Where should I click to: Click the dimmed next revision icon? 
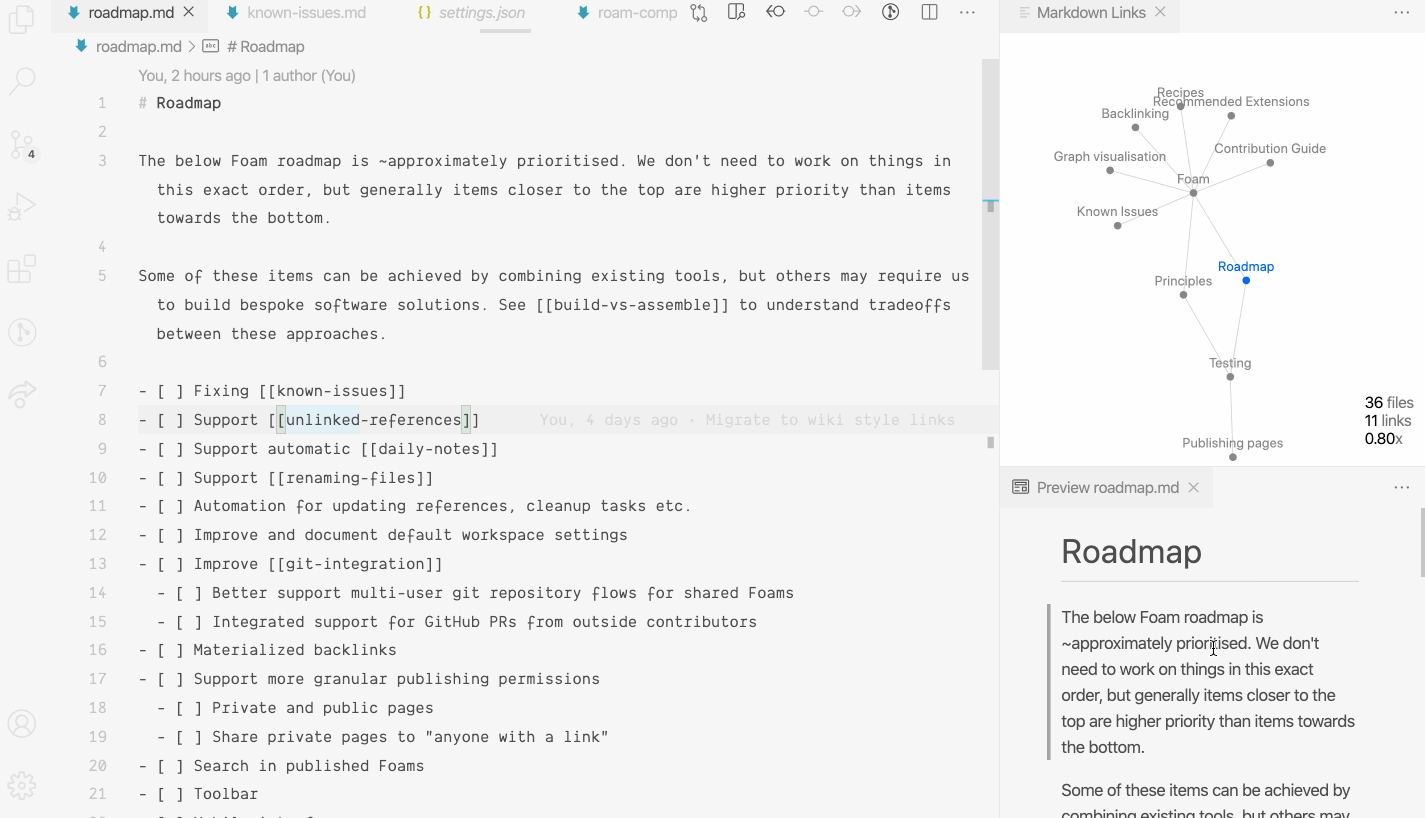(851, 13)
